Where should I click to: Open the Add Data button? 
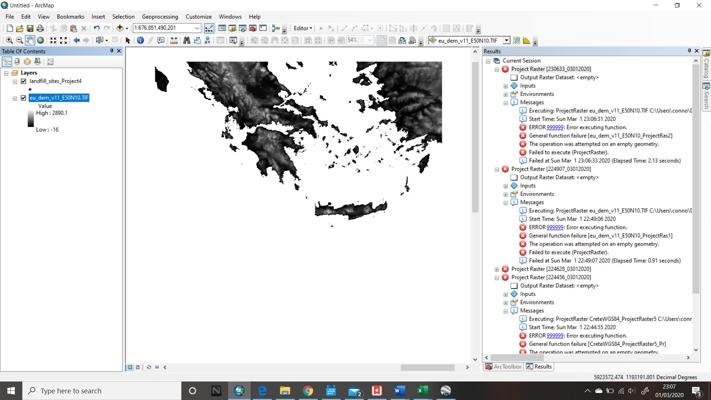click(x=120, y=28)
